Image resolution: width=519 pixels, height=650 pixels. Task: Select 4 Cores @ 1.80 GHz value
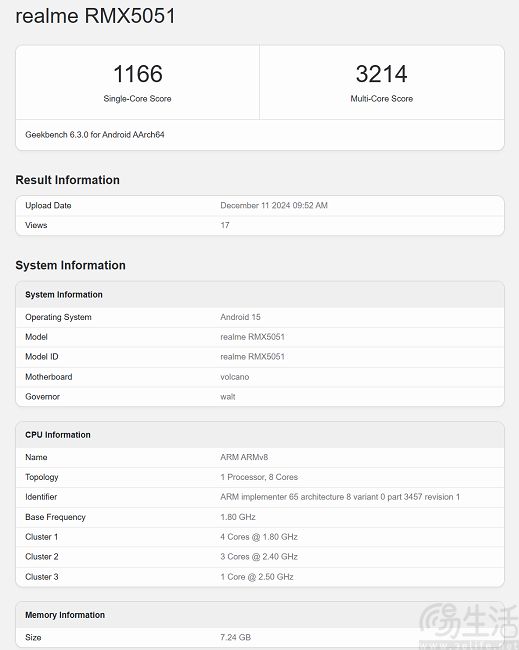(x=259, y=537)
